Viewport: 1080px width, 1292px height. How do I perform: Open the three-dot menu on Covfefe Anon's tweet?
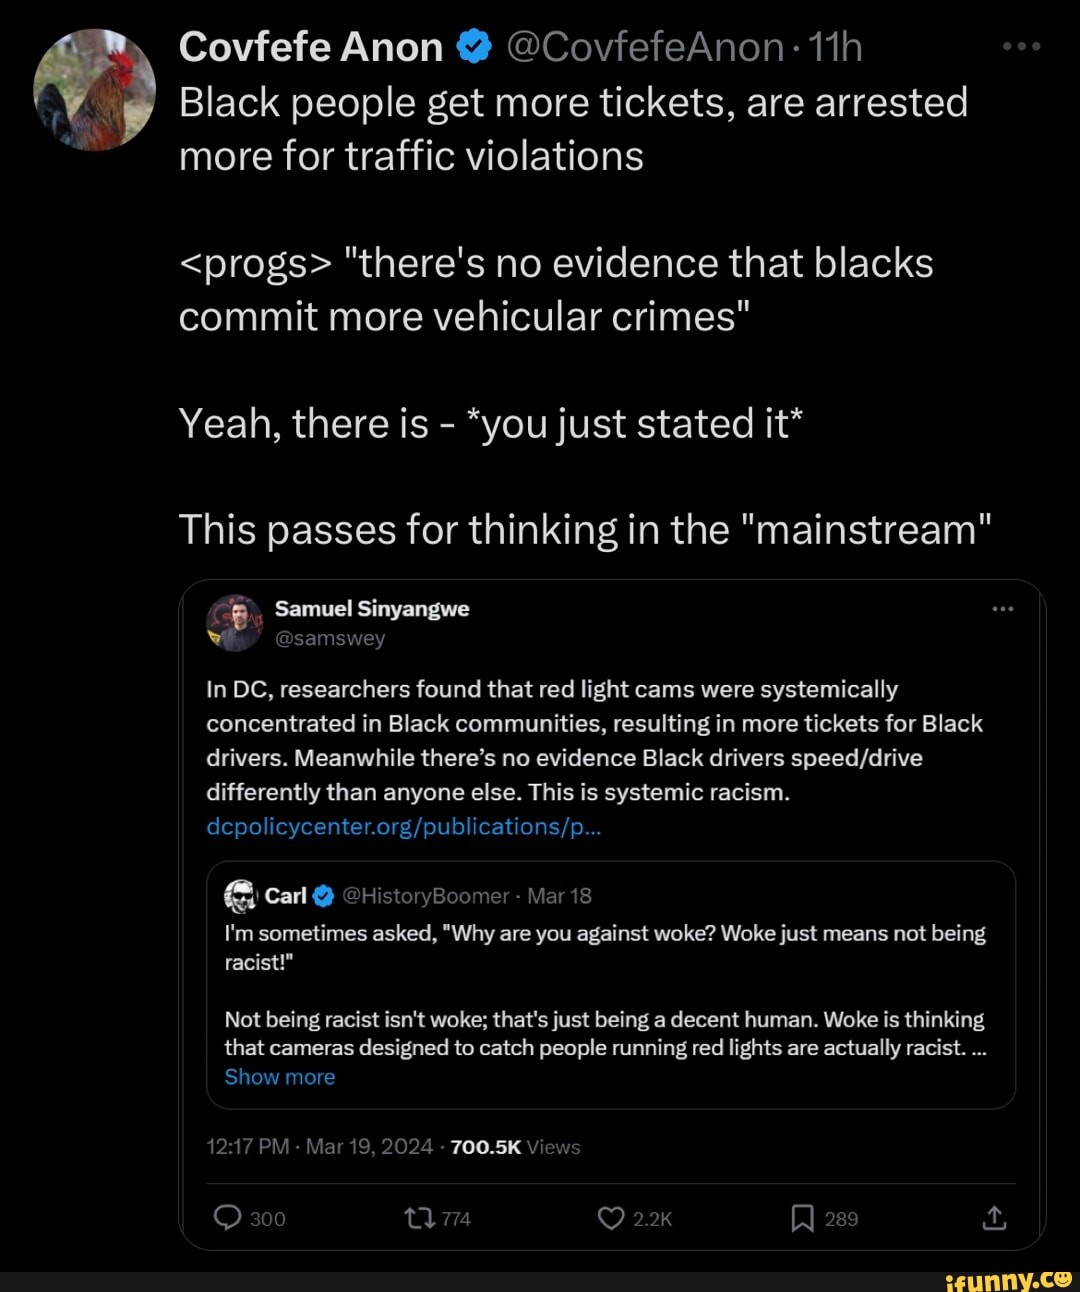click(1022, 47)
